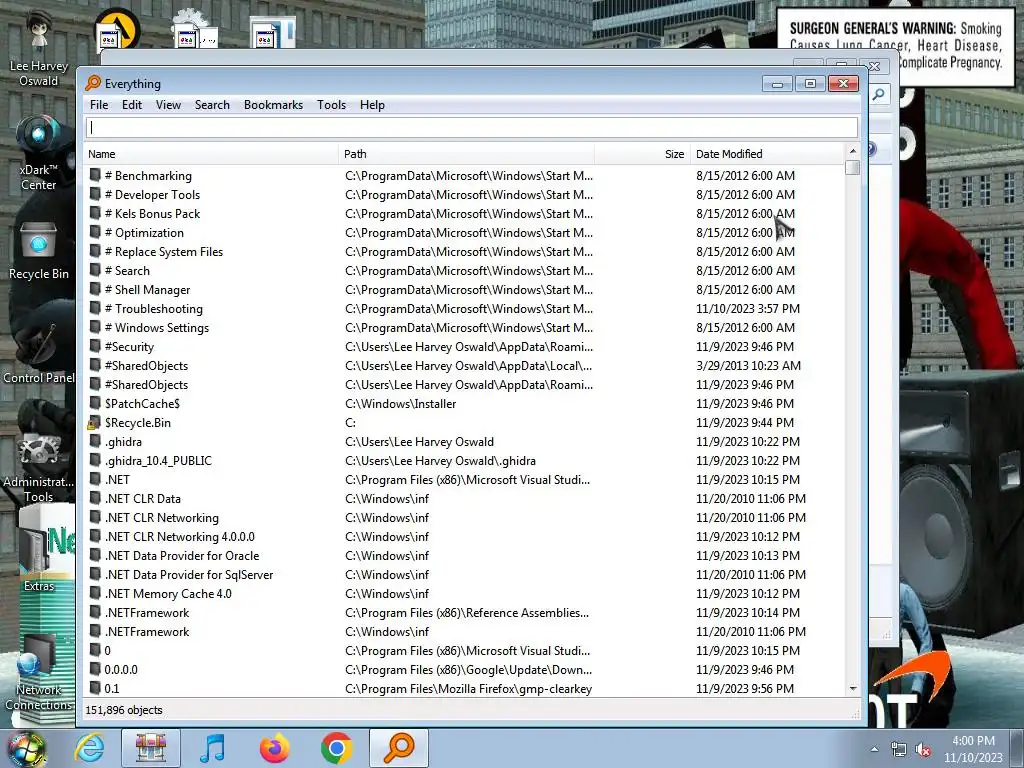Open the Recycle Bin desktop icon

point(39,251)
